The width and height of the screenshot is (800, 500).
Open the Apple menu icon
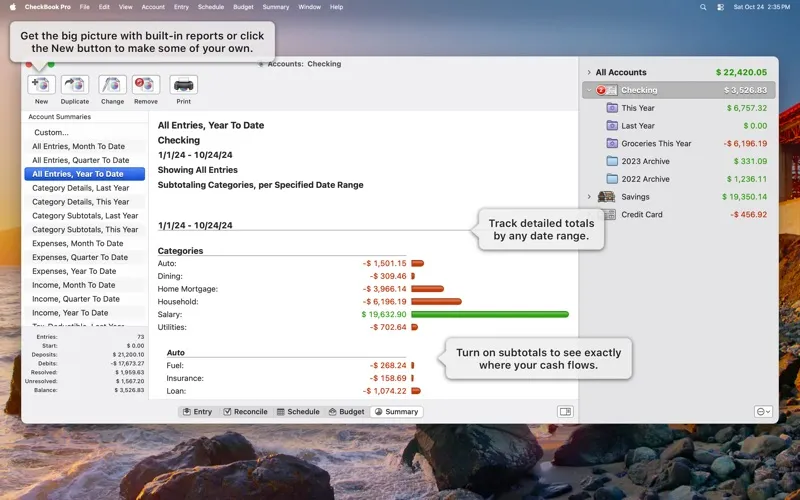13,7
